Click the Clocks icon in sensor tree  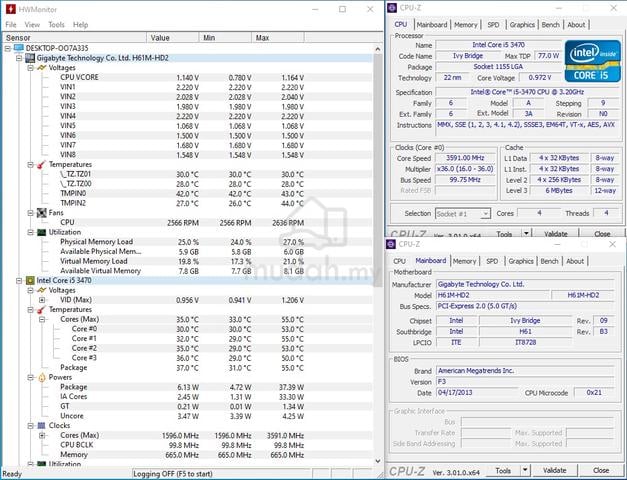42,426
